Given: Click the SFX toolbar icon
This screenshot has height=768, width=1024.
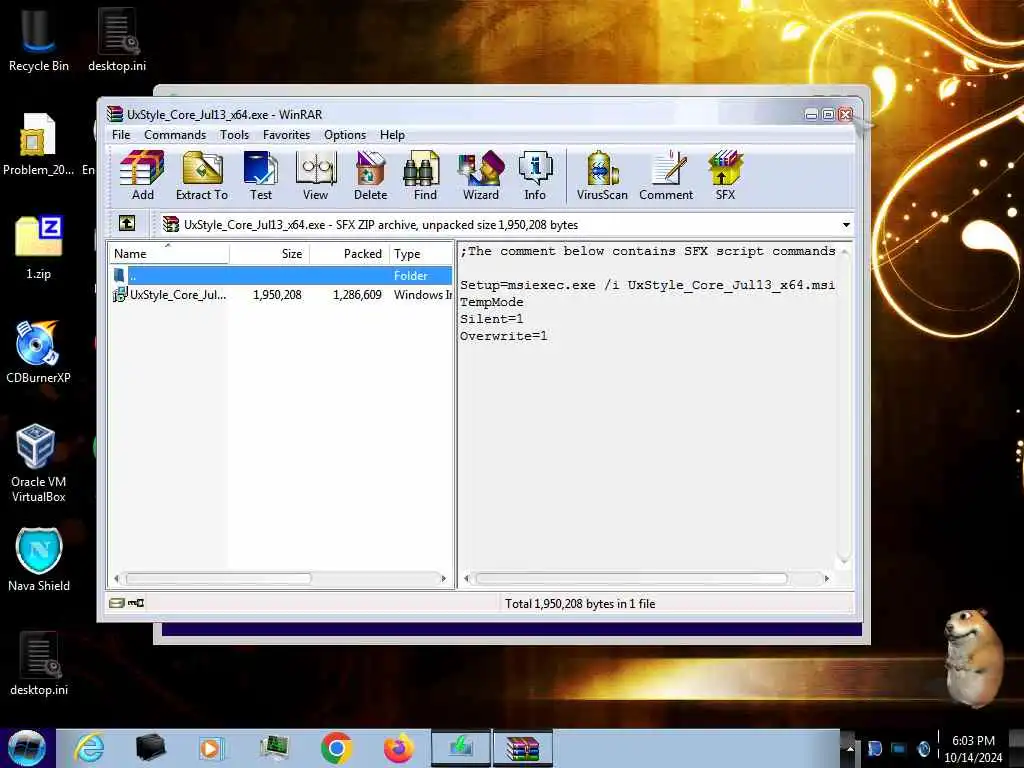Looking at the screenshot, I should click(x=725, y=175).
